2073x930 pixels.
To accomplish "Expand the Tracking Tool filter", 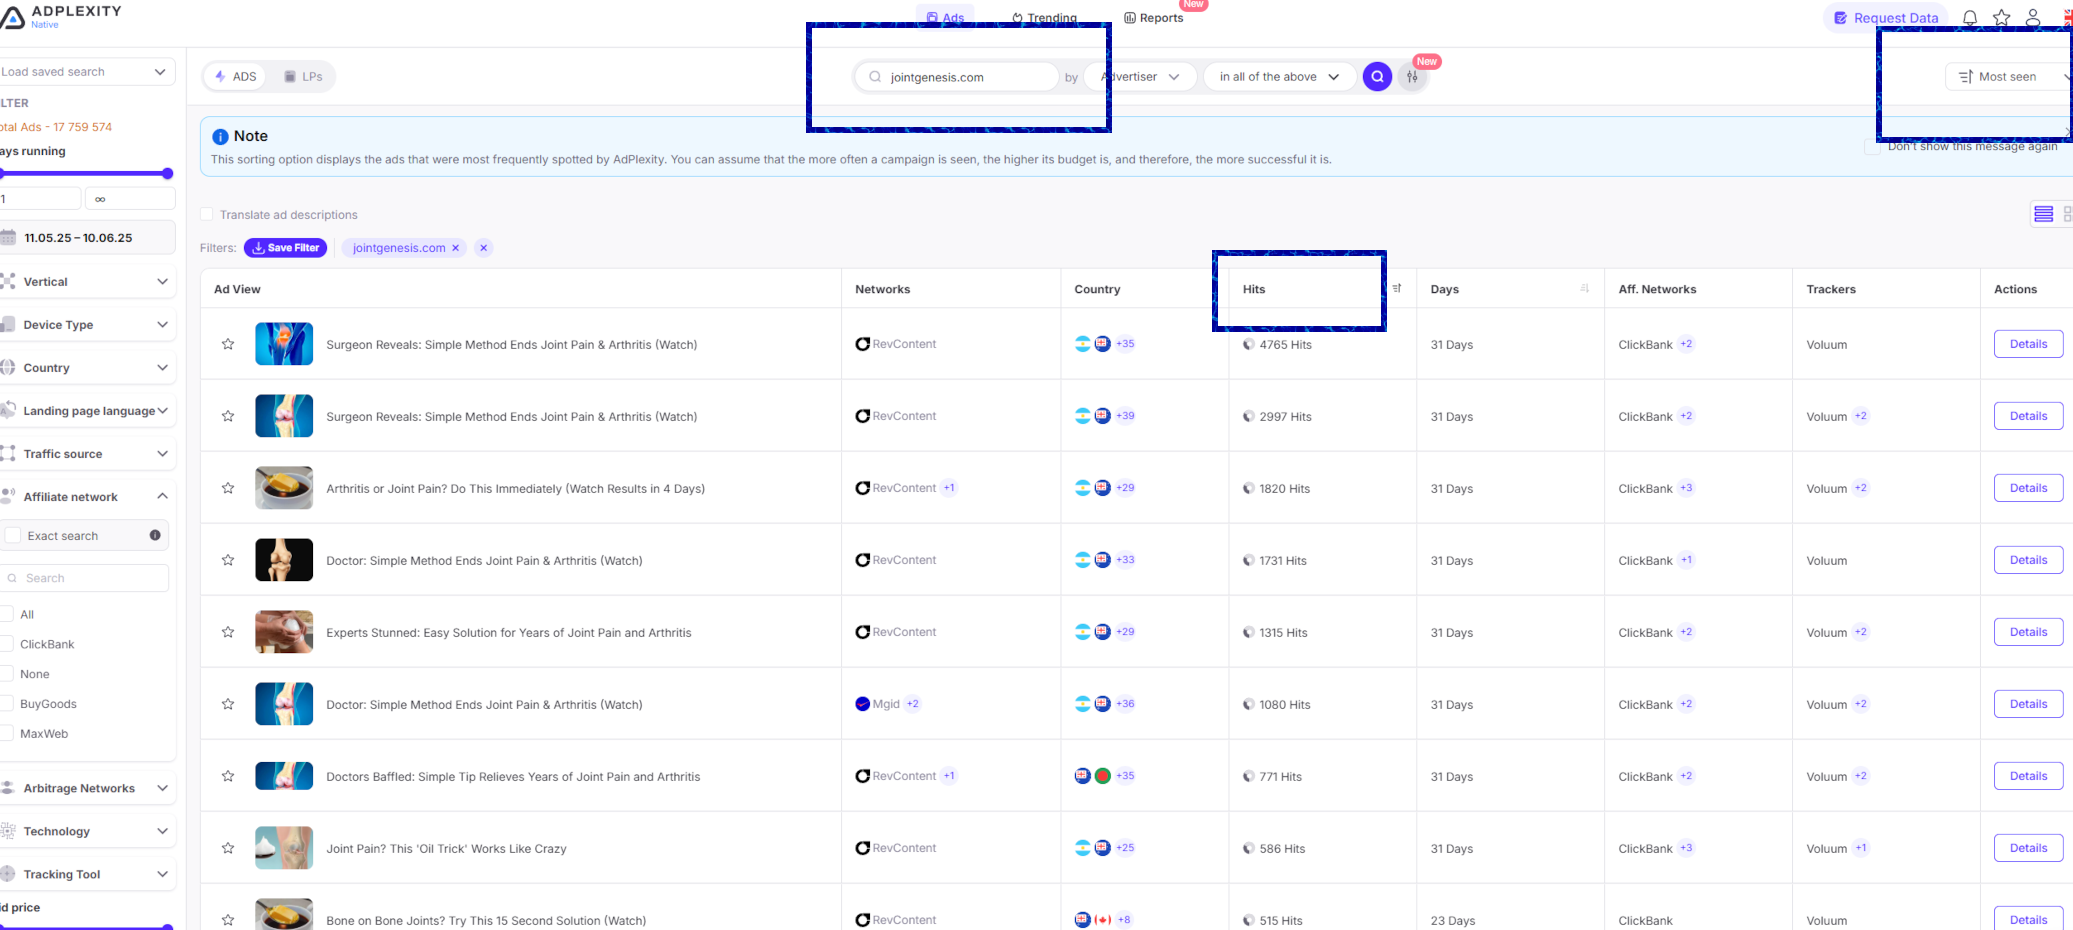I will coord(86,874).
